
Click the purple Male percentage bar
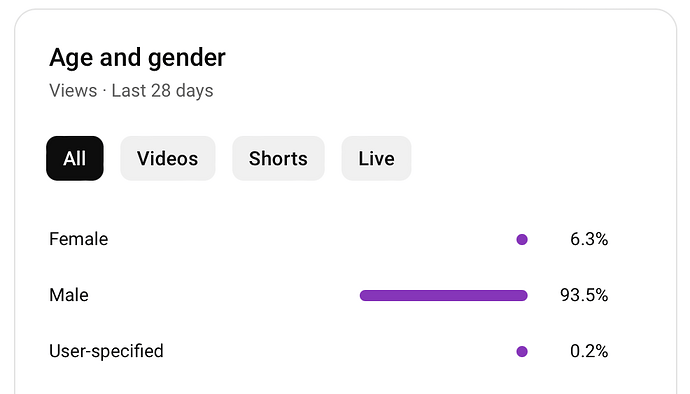click(444, 295)
